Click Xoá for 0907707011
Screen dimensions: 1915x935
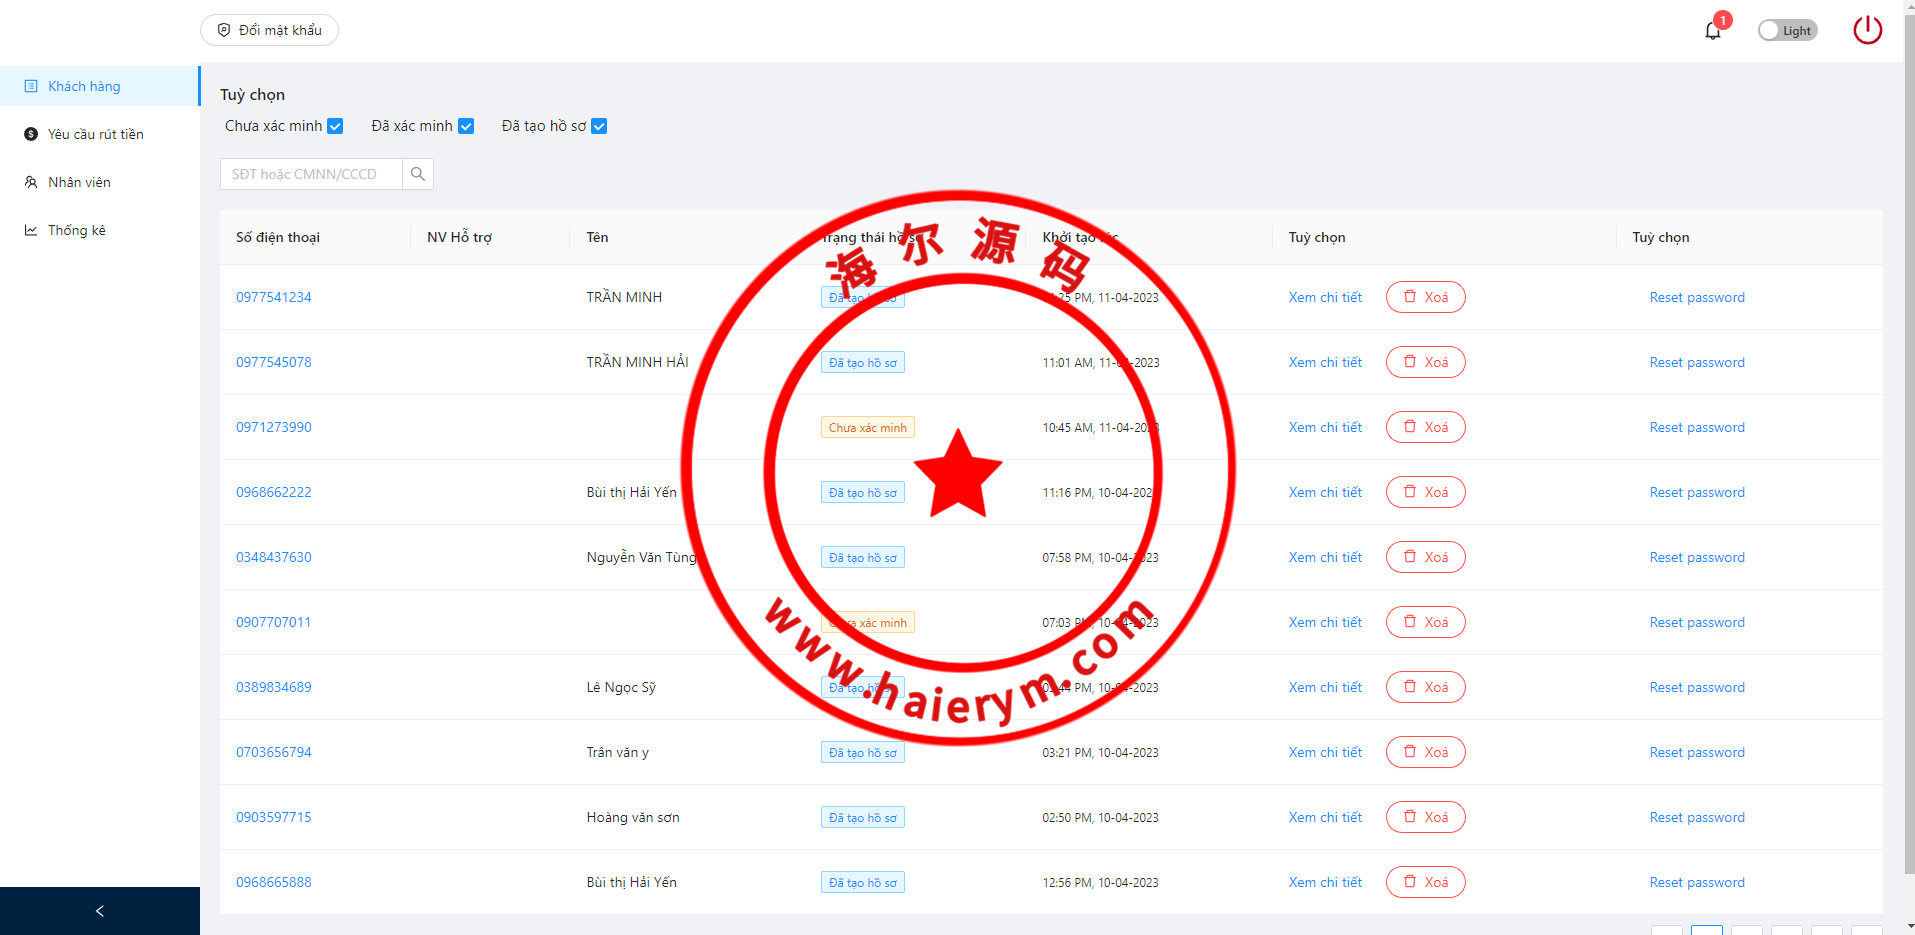pos(1425,622)
